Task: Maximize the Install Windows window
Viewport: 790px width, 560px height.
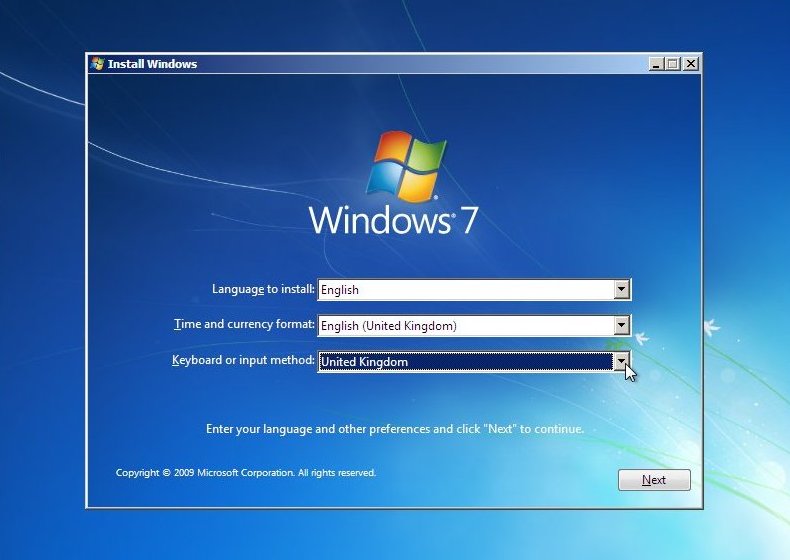Action: pos(673,64)
